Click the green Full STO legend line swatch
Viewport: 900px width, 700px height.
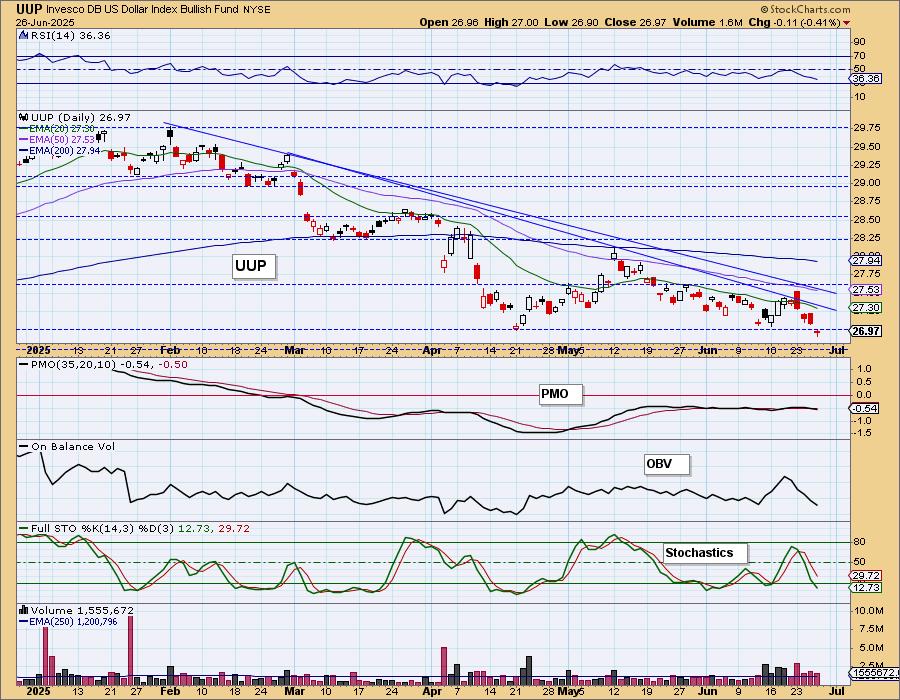pyautogui.click(x=24, y=529)
